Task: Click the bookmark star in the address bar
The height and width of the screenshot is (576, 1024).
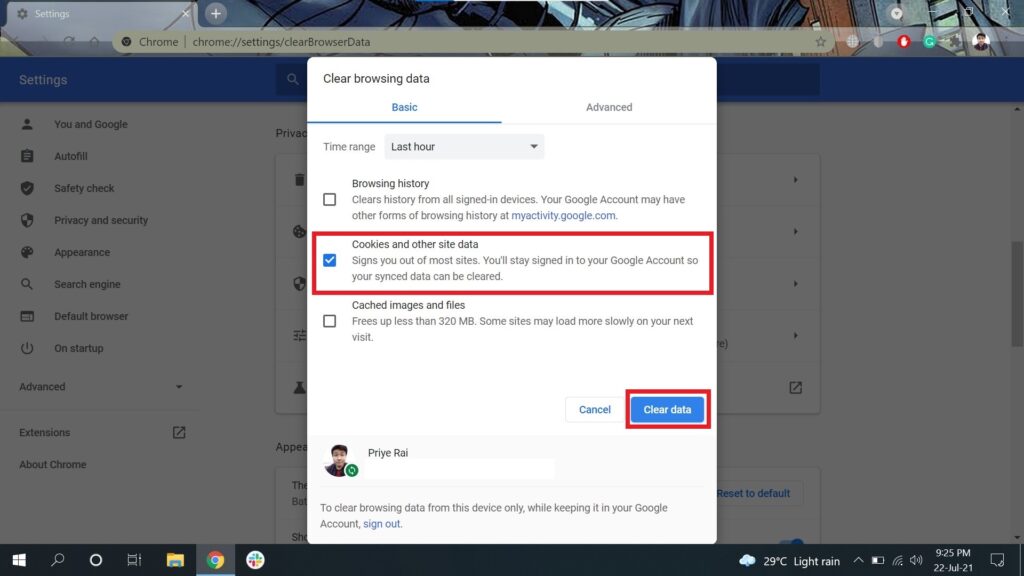Action: click(820, 42)
